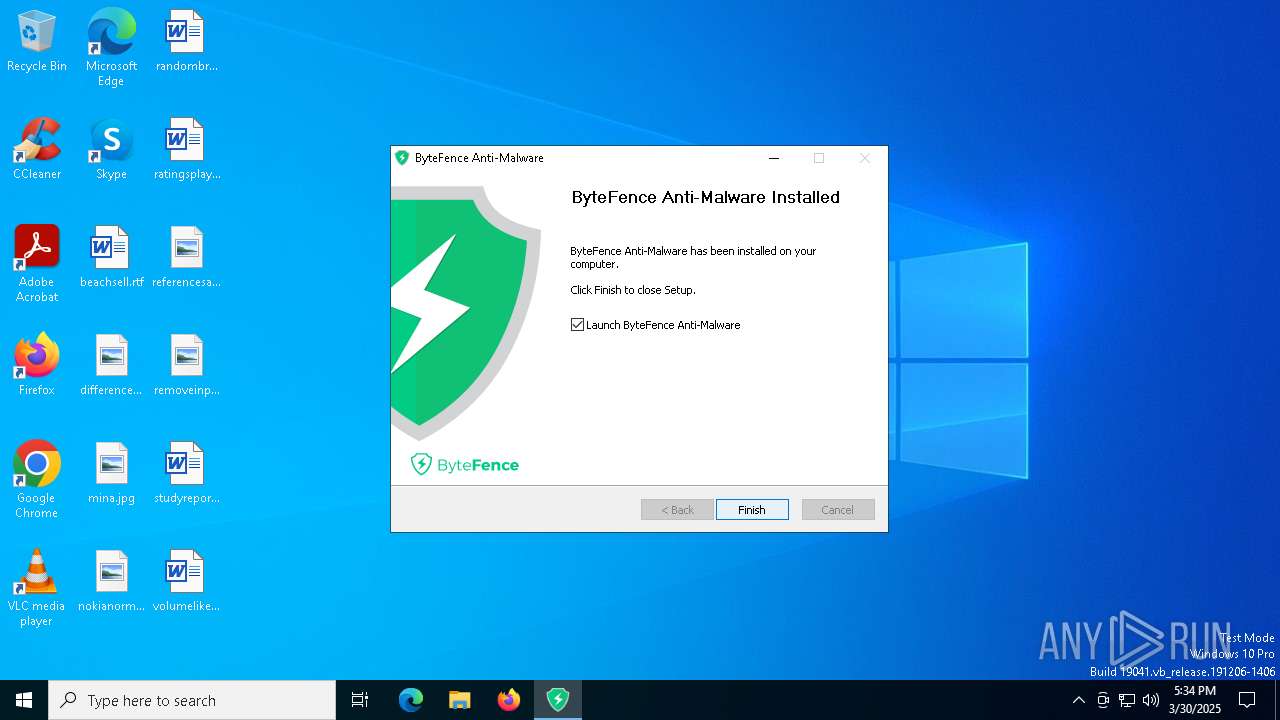This screenshot has height=720, width=1280.
Task: Select the nokianorm... image file icon
Action: [111, 581]
